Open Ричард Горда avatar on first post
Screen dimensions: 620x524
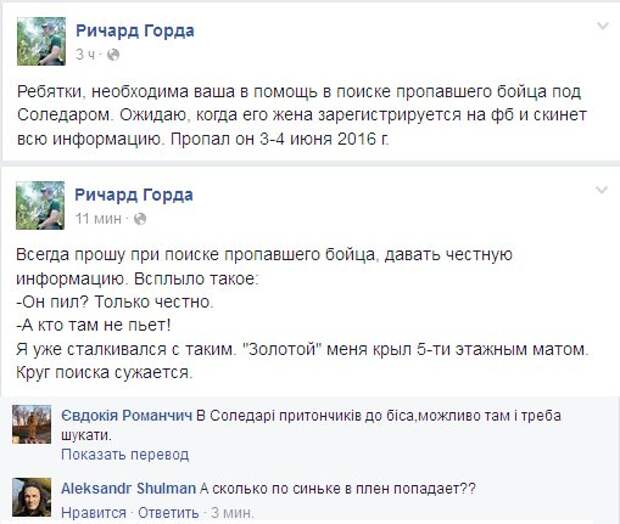(41, 41)
